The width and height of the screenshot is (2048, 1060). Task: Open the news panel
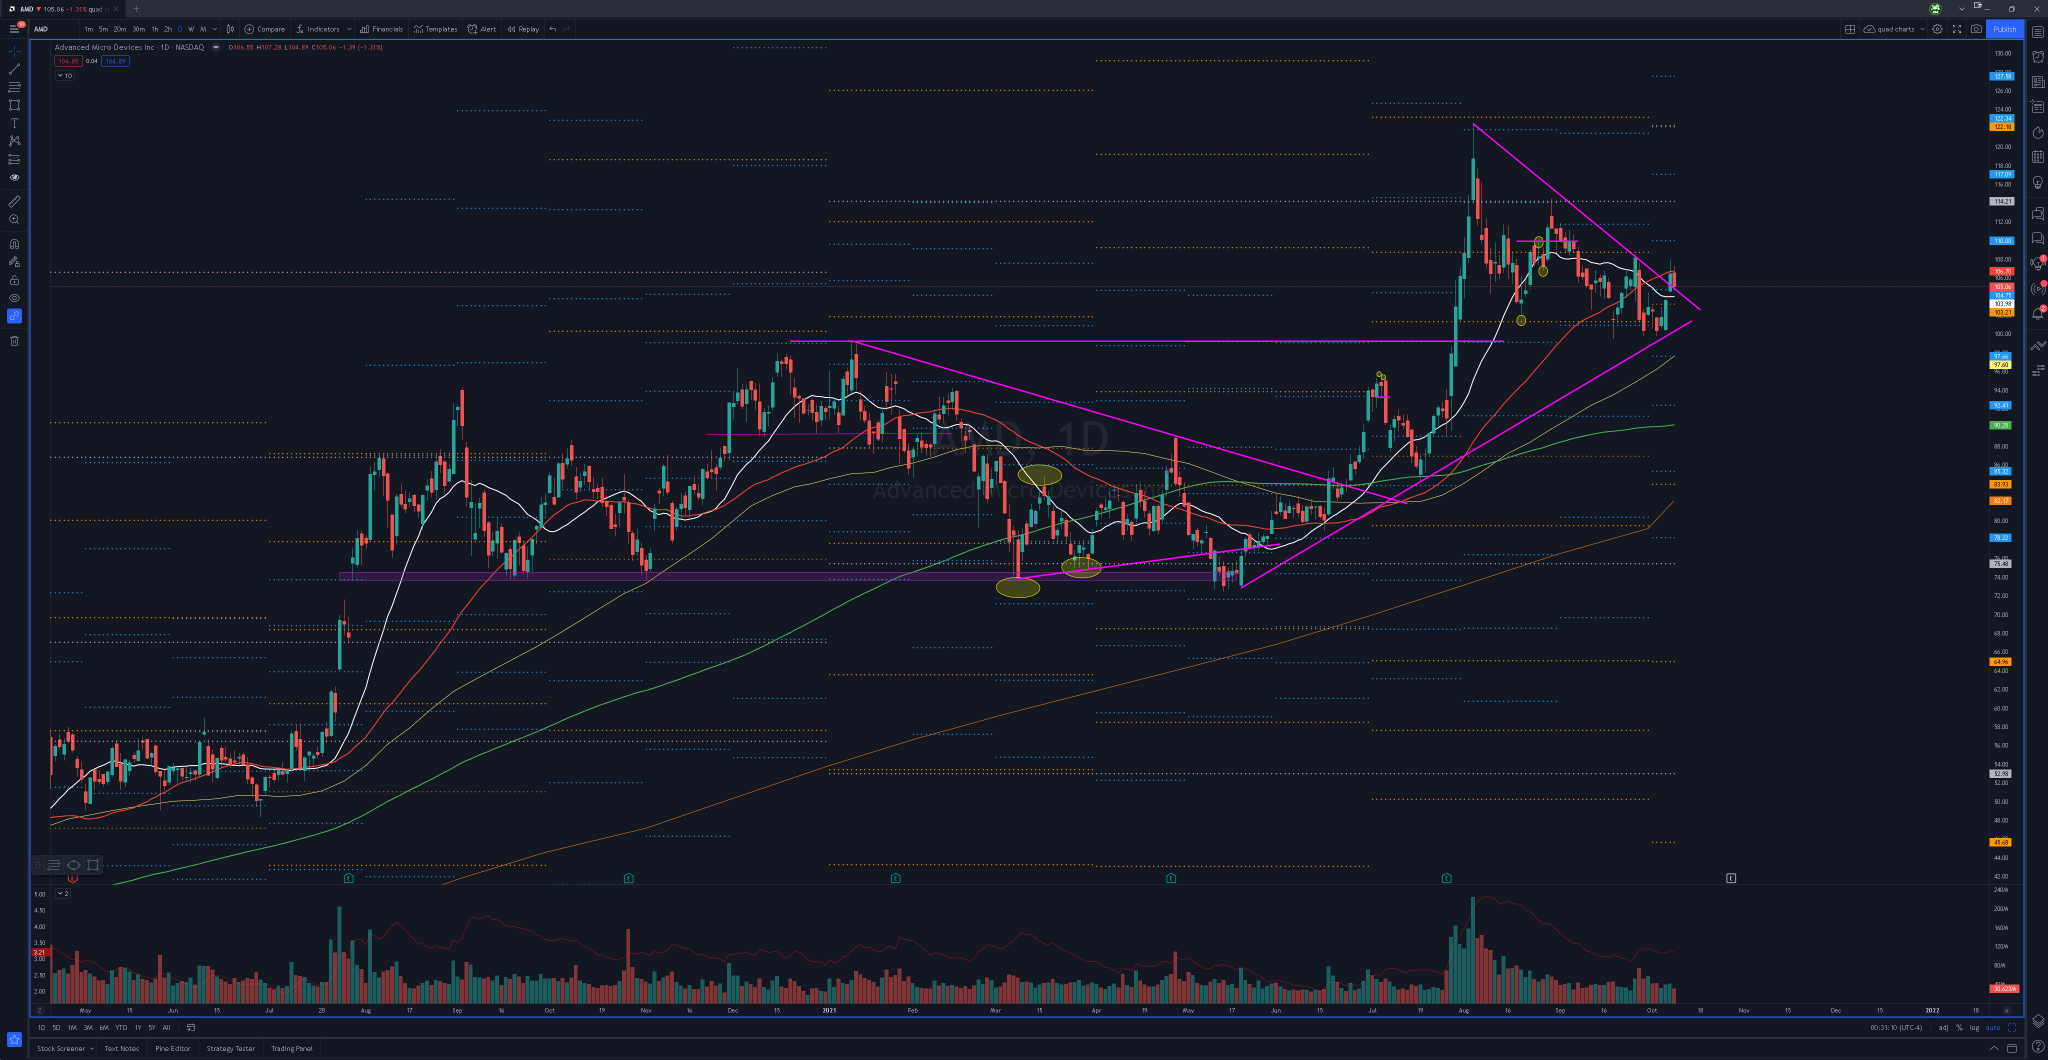pos(2038,82)
